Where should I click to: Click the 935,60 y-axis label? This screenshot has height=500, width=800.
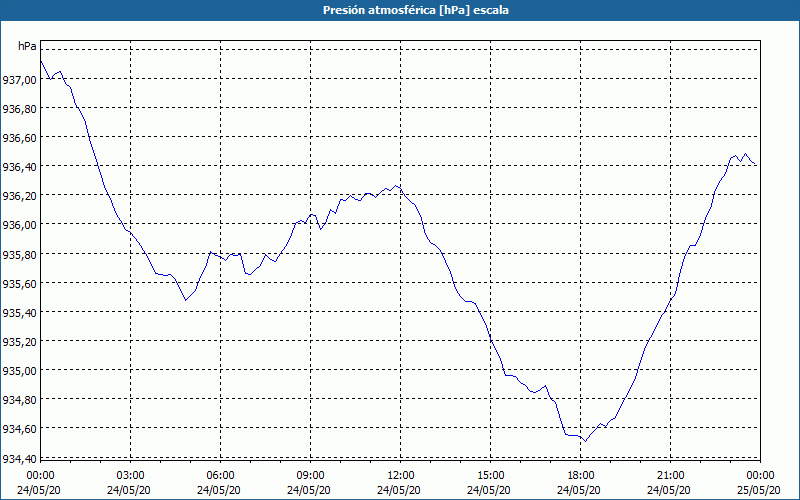click(19, 283)
